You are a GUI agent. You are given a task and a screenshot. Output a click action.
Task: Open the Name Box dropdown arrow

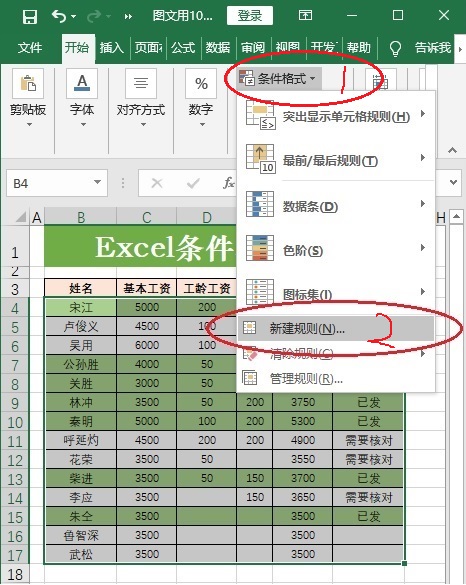[x=97, y=182]
